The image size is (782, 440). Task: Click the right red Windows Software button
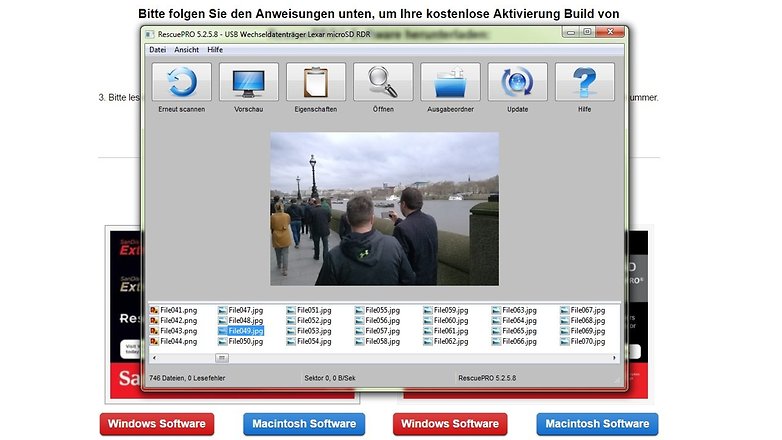point(450,424)
